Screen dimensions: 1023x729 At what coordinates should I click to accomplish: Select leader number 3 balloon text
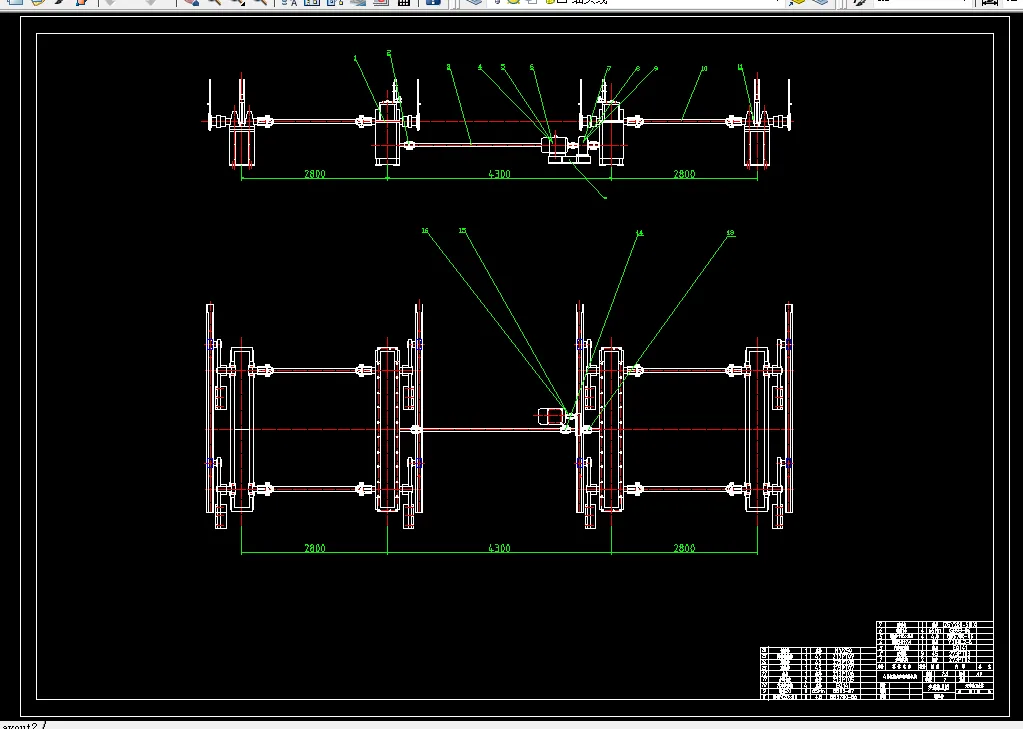[448, 67]
